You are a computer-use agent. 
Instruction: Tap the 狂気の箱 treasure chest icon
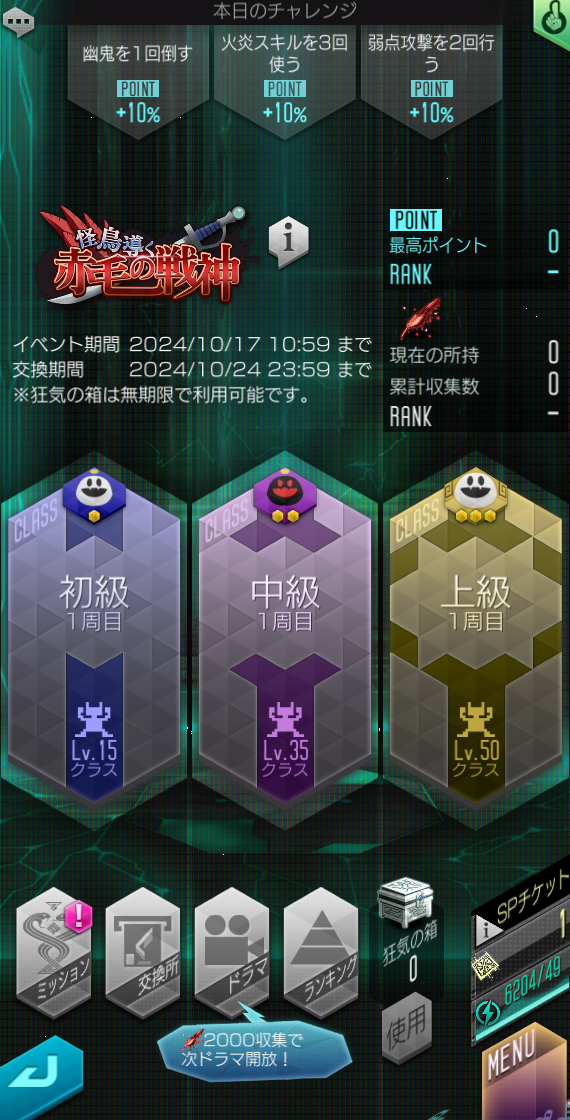406,901
